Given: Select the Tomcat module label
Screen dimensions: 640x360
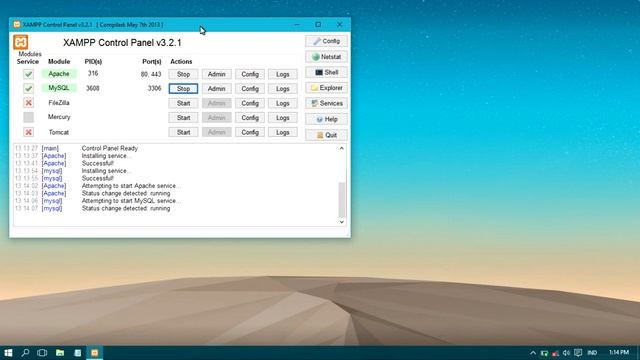Looking at the screenshot, I should click(x=59, y=132).
